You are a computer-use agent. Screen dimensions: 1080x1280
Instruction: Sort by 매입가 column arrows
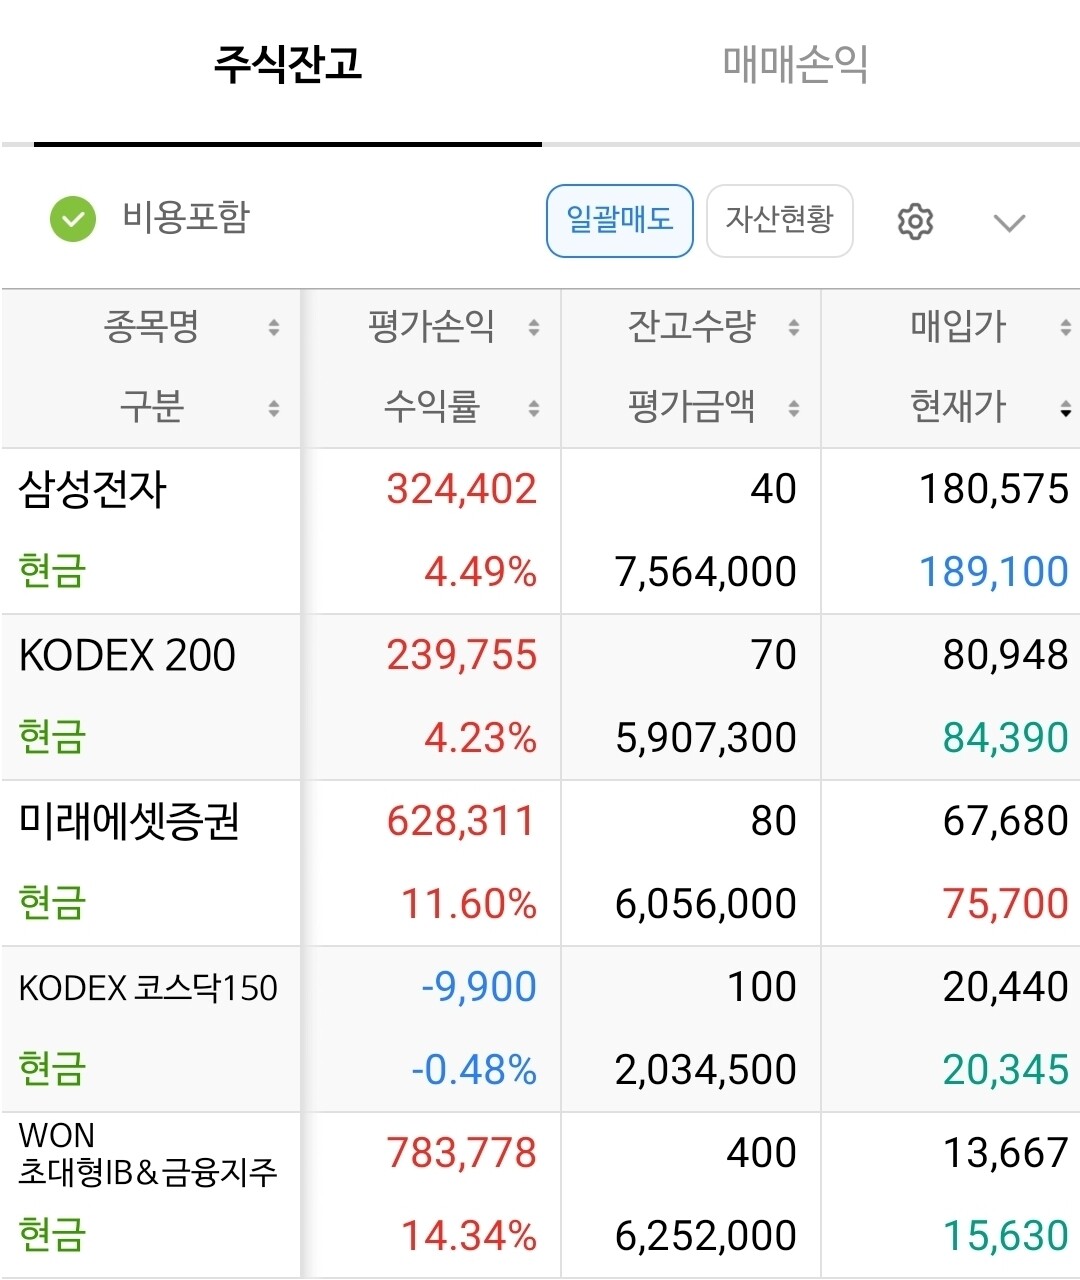[x=1066, y=327]
